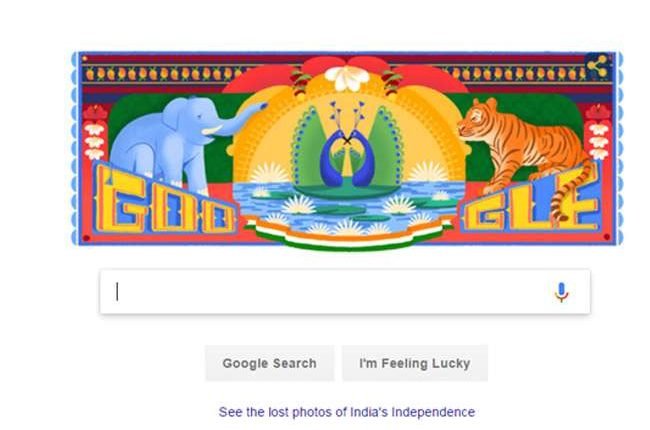The width and height of the screenshot is (650, 430).
Task: Select the twin peacocks at the doodle center
Action: tap(347, 145)
